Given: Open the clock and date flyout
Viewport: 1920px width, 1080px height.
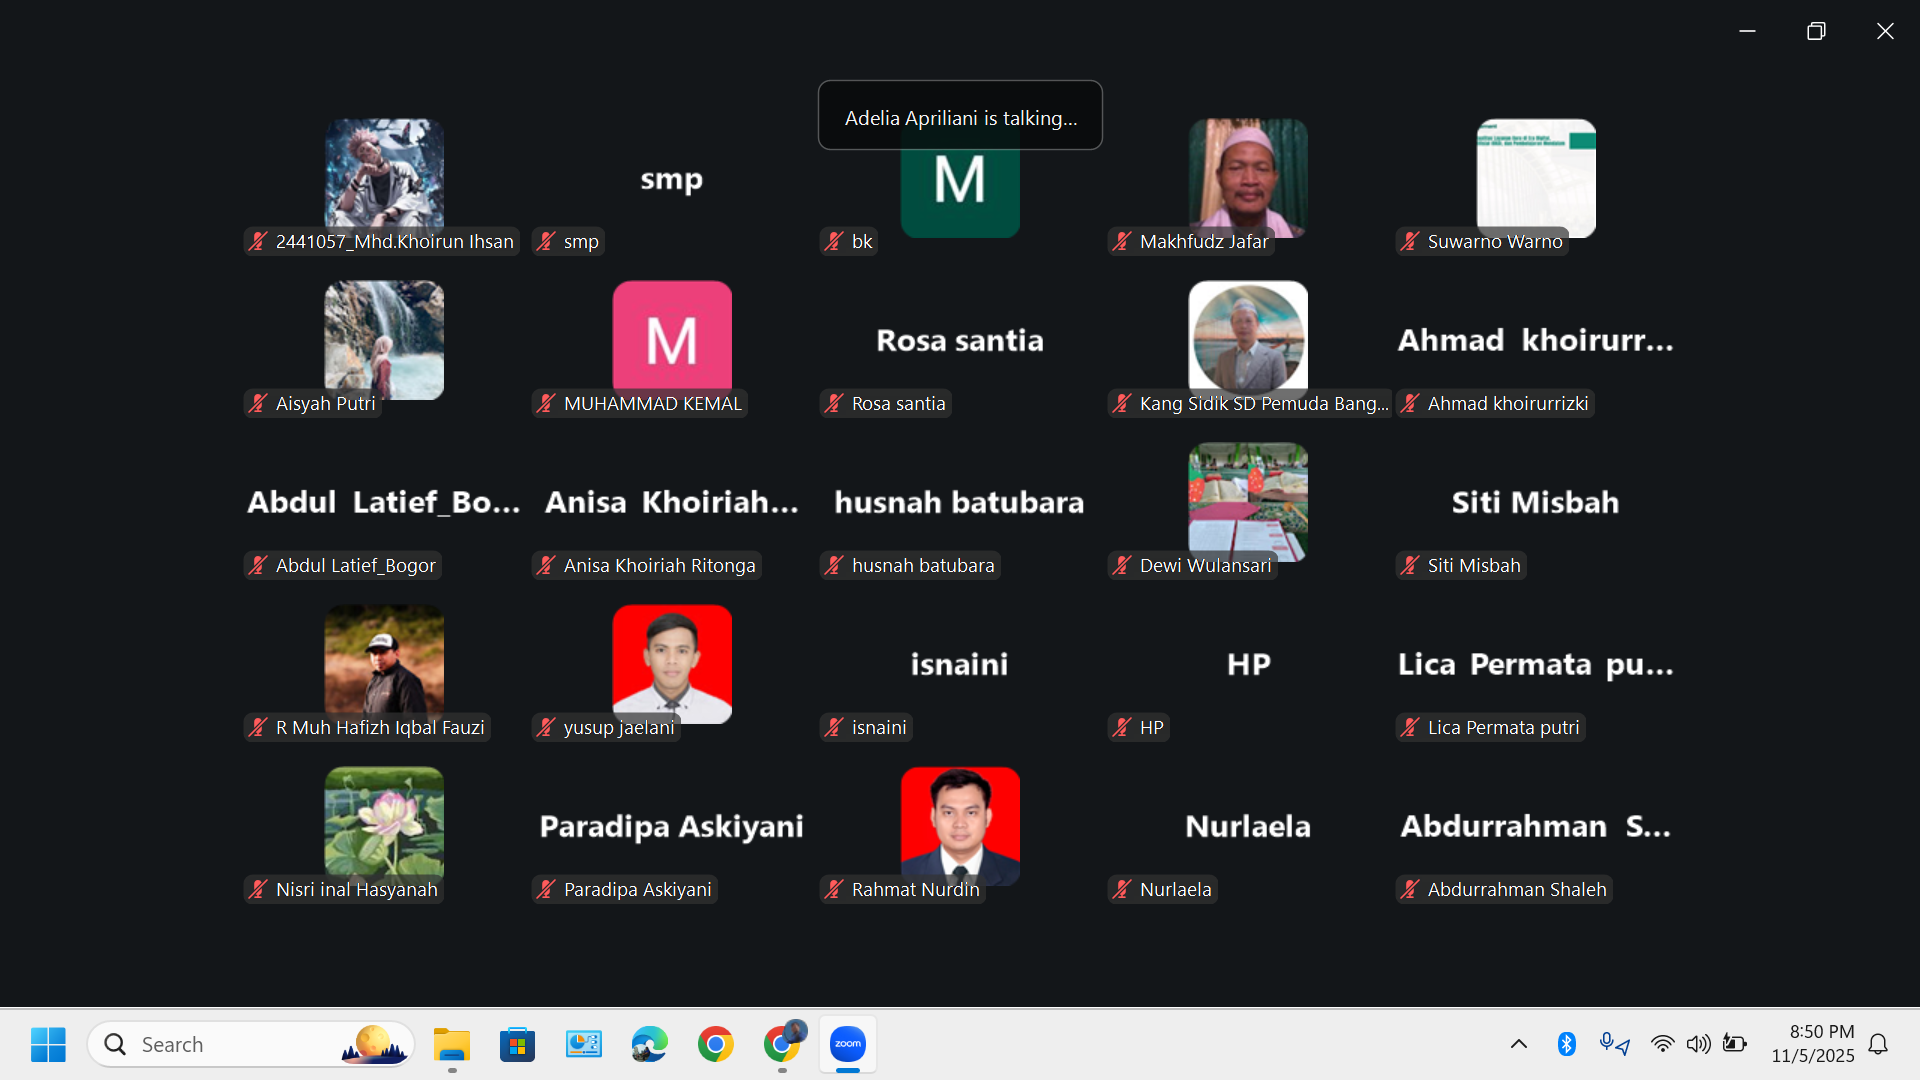Looking at the screenshot, I should (x=1812, y=1043).
